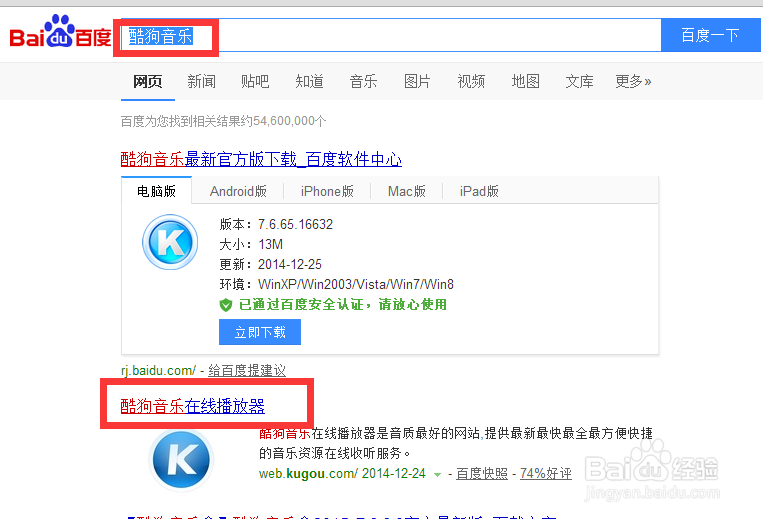Open the 音乐 tab
This screenshot has width=763, height=519.
click(x=363, y=81)
